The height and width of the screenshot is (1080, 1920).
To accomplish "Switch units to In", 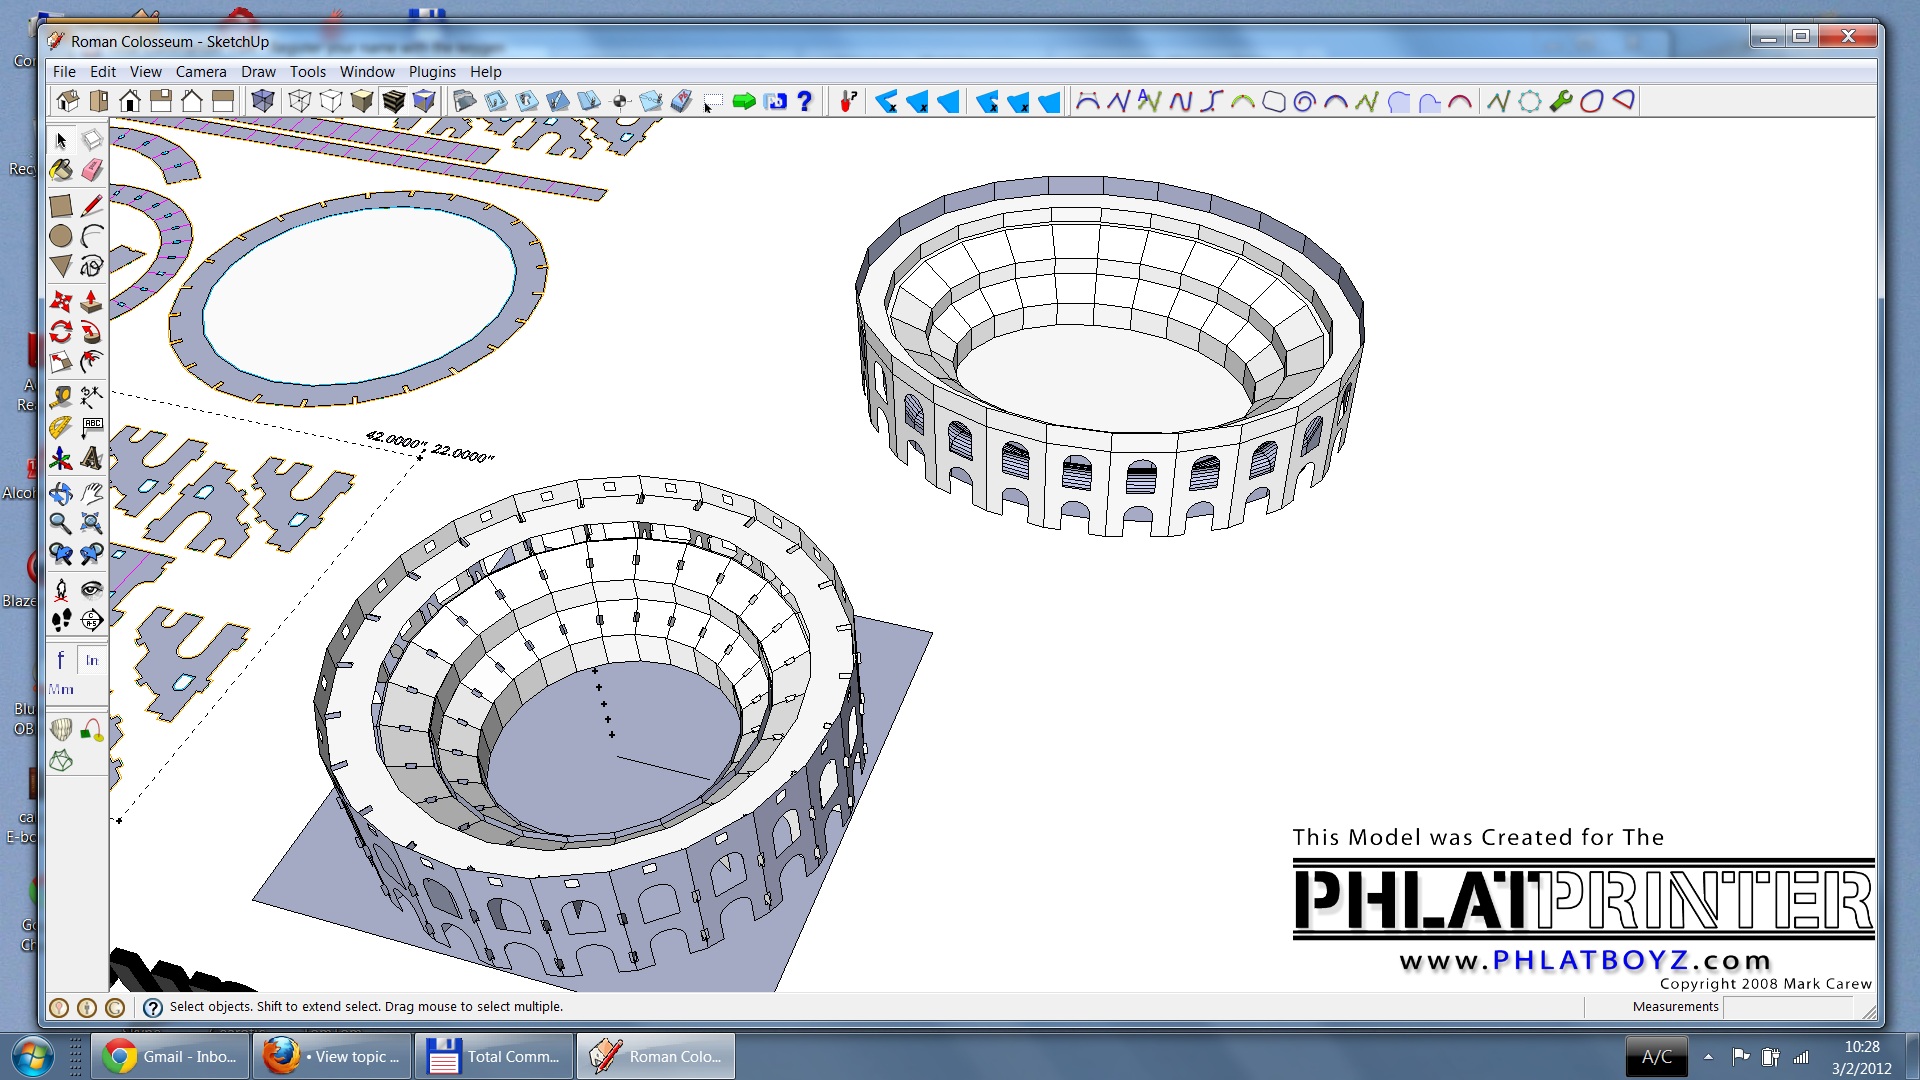I will [x=92, y=660].
